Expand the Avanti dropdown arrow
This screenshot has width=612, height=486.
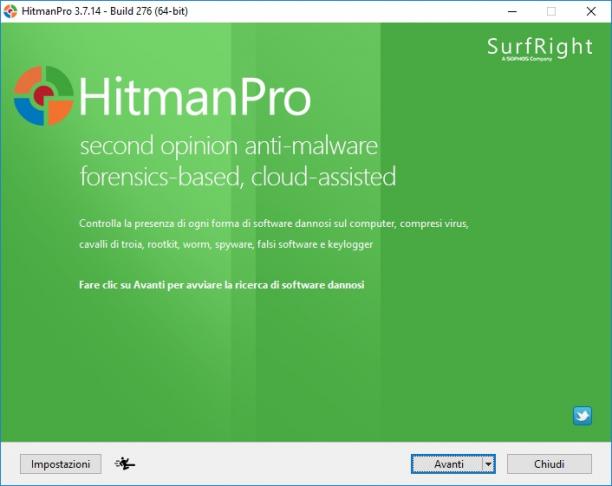click(488, 464)
